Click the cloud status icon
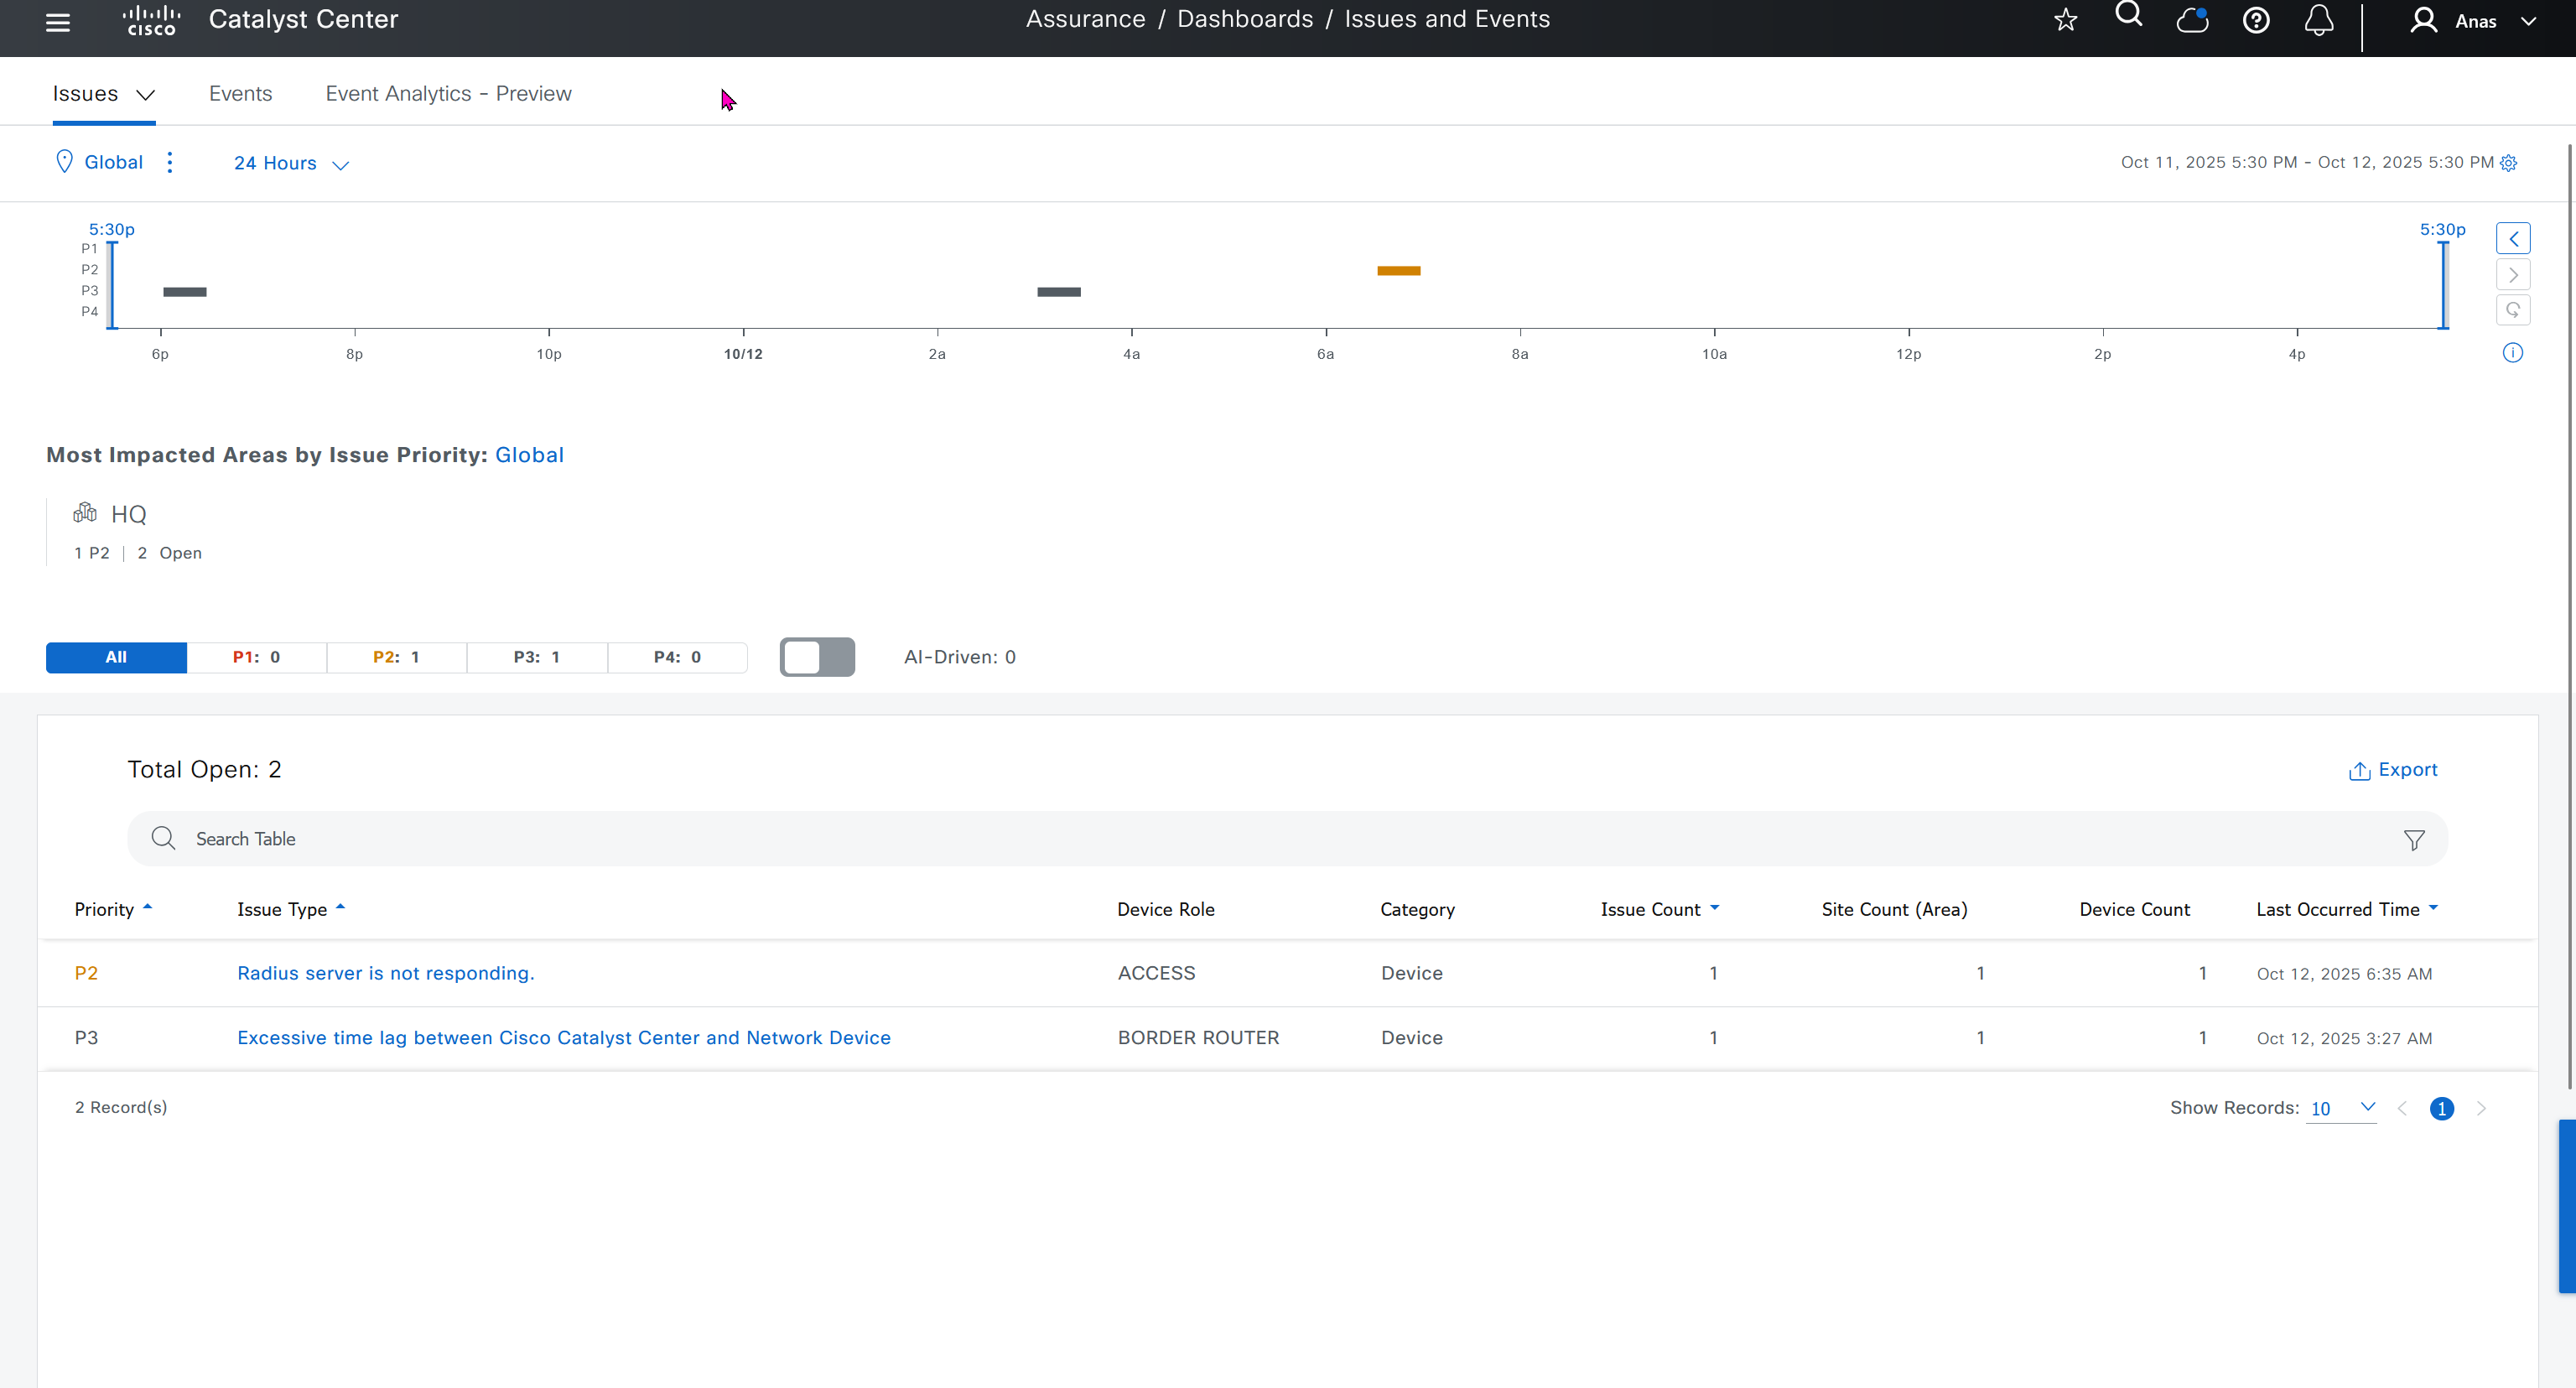 click(x=2191, y=20)
